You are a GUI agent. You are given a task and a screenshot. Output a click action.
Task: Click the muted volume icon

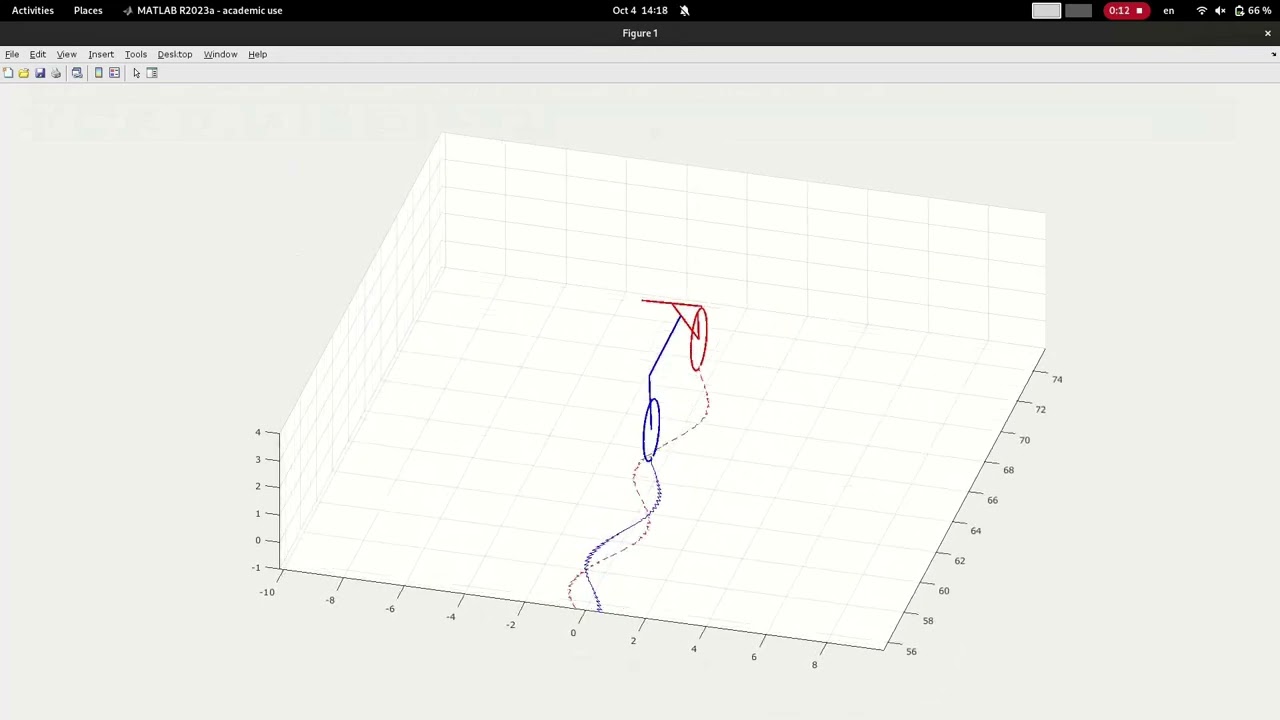pos(1220,10)
